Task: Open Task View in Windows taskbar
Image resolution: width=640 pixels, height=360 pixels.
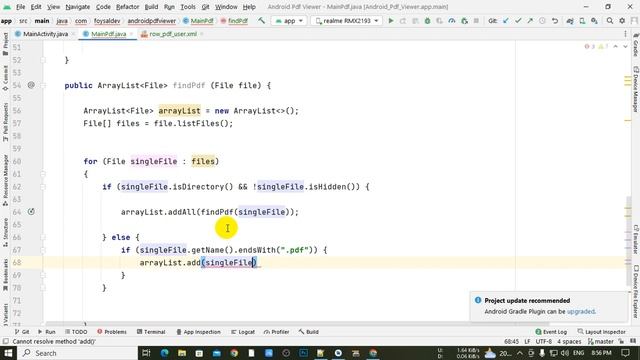Action: click(x=146, y=353)
